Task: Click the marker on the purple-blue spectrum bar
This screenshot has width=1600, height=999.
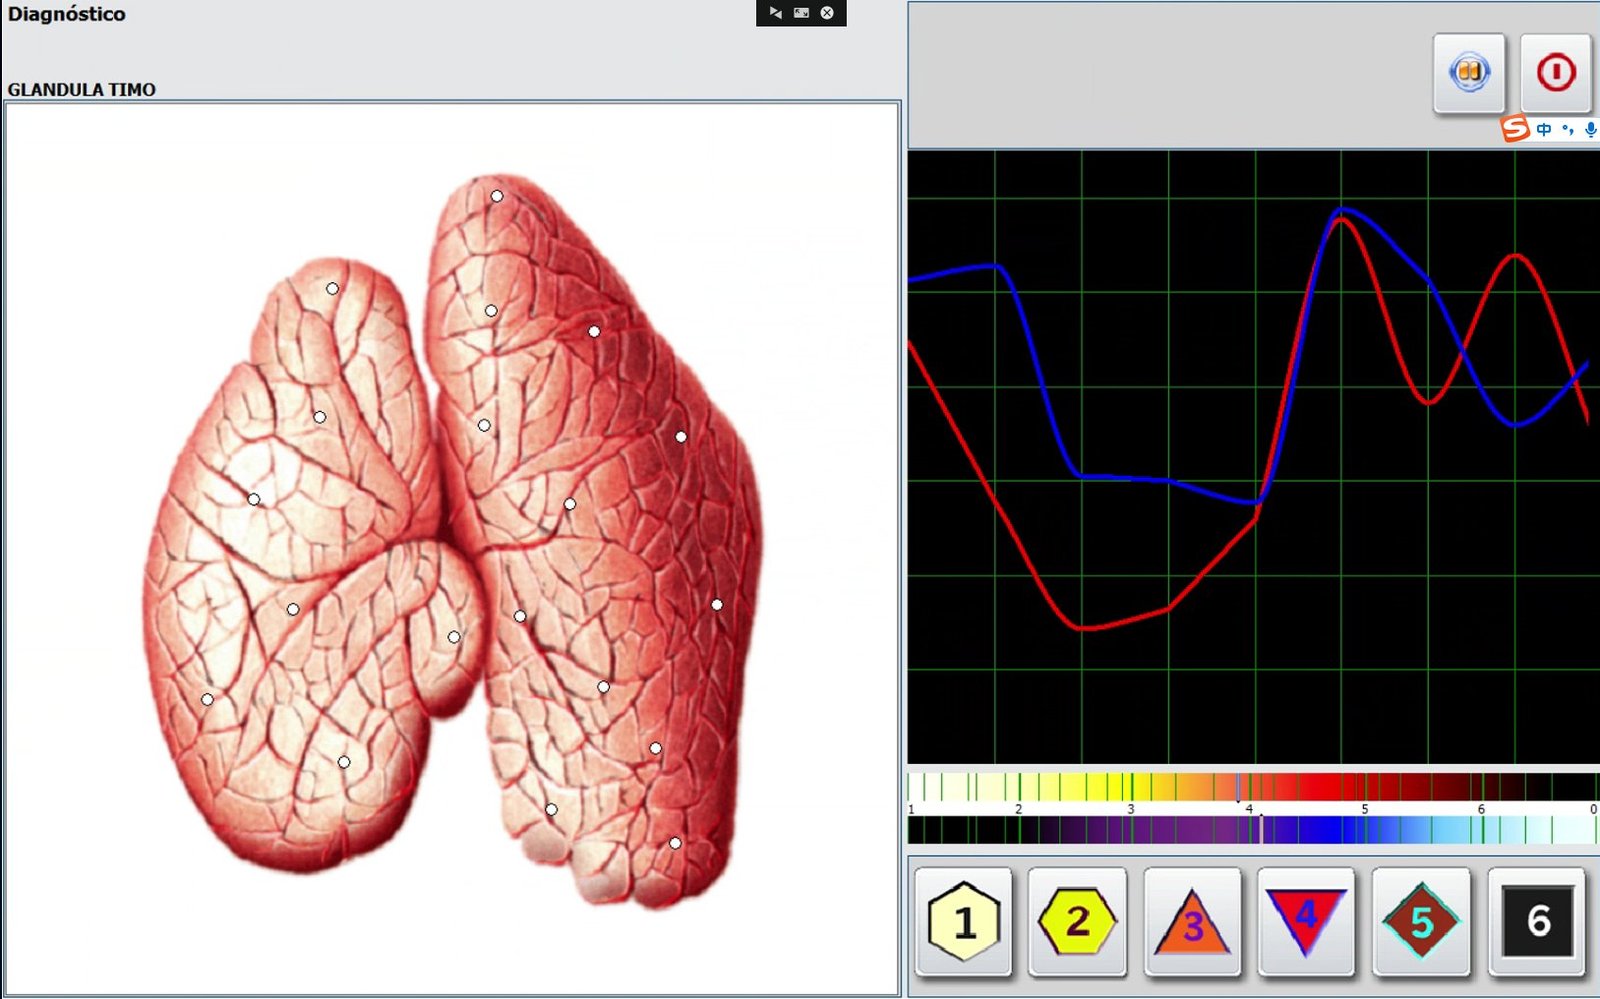Action: click(x=1261, y=829)
